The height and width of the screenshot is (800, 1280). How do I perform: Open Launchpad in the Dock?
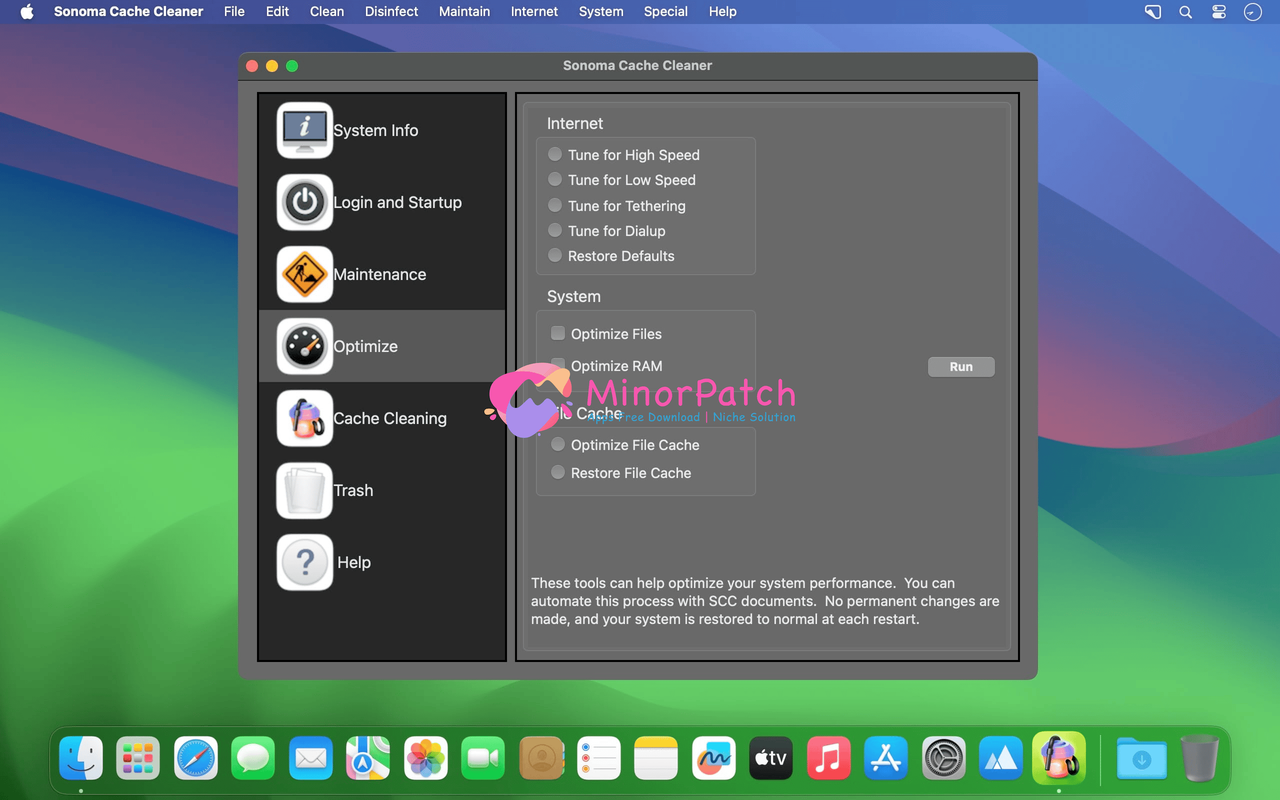tap(138, 759)
